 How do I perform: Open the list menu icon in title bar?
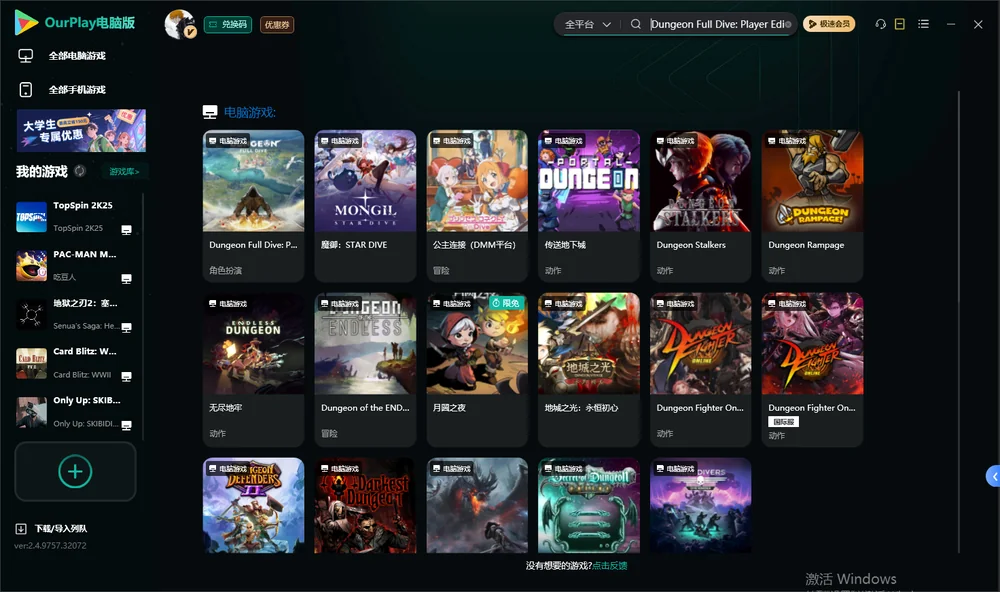(x=923, y=24)
